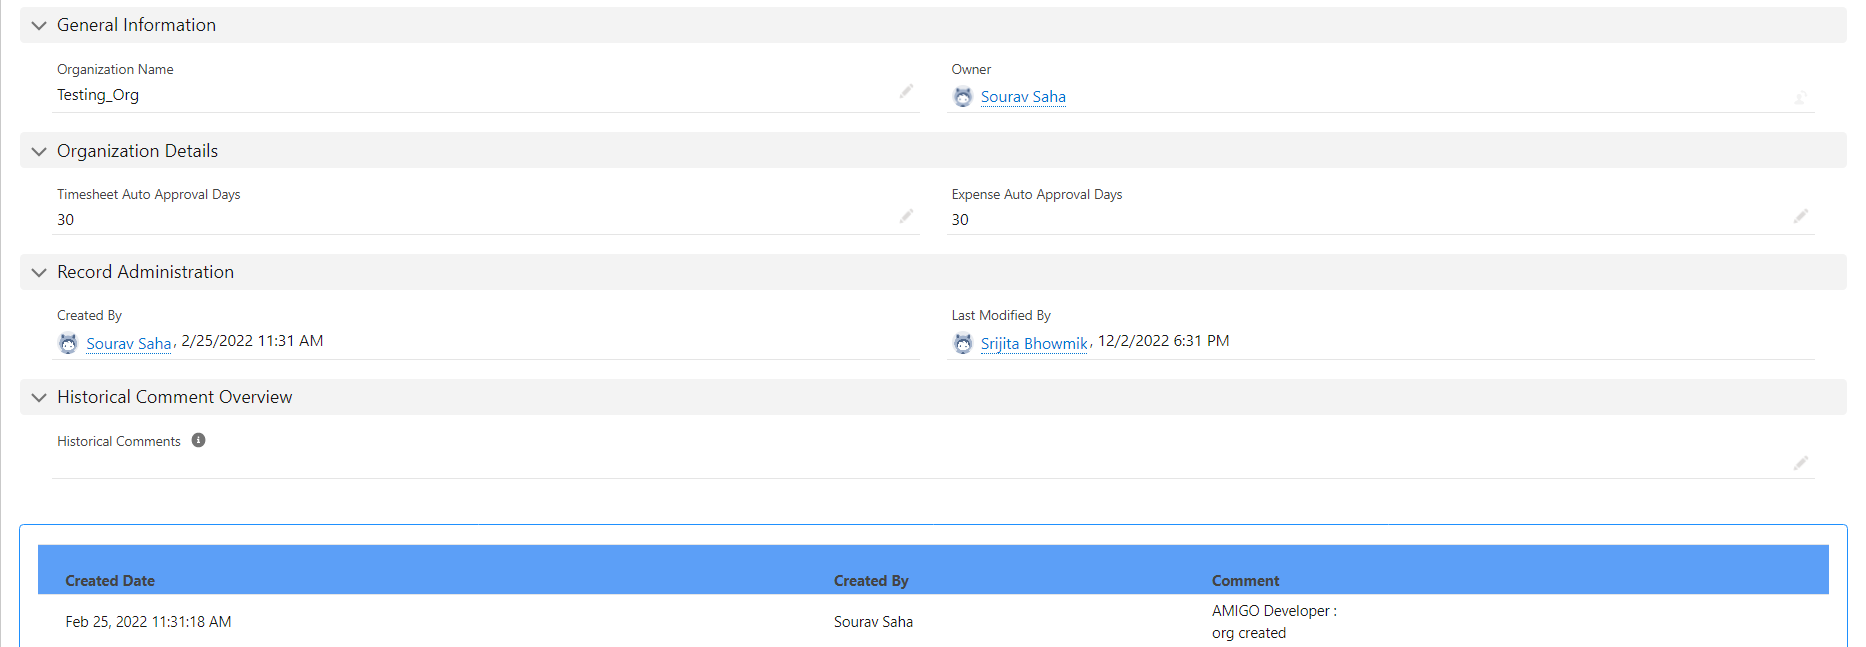
Task: Select Timesheet Auto Approval Days value 30
Action: coord(65,220)
